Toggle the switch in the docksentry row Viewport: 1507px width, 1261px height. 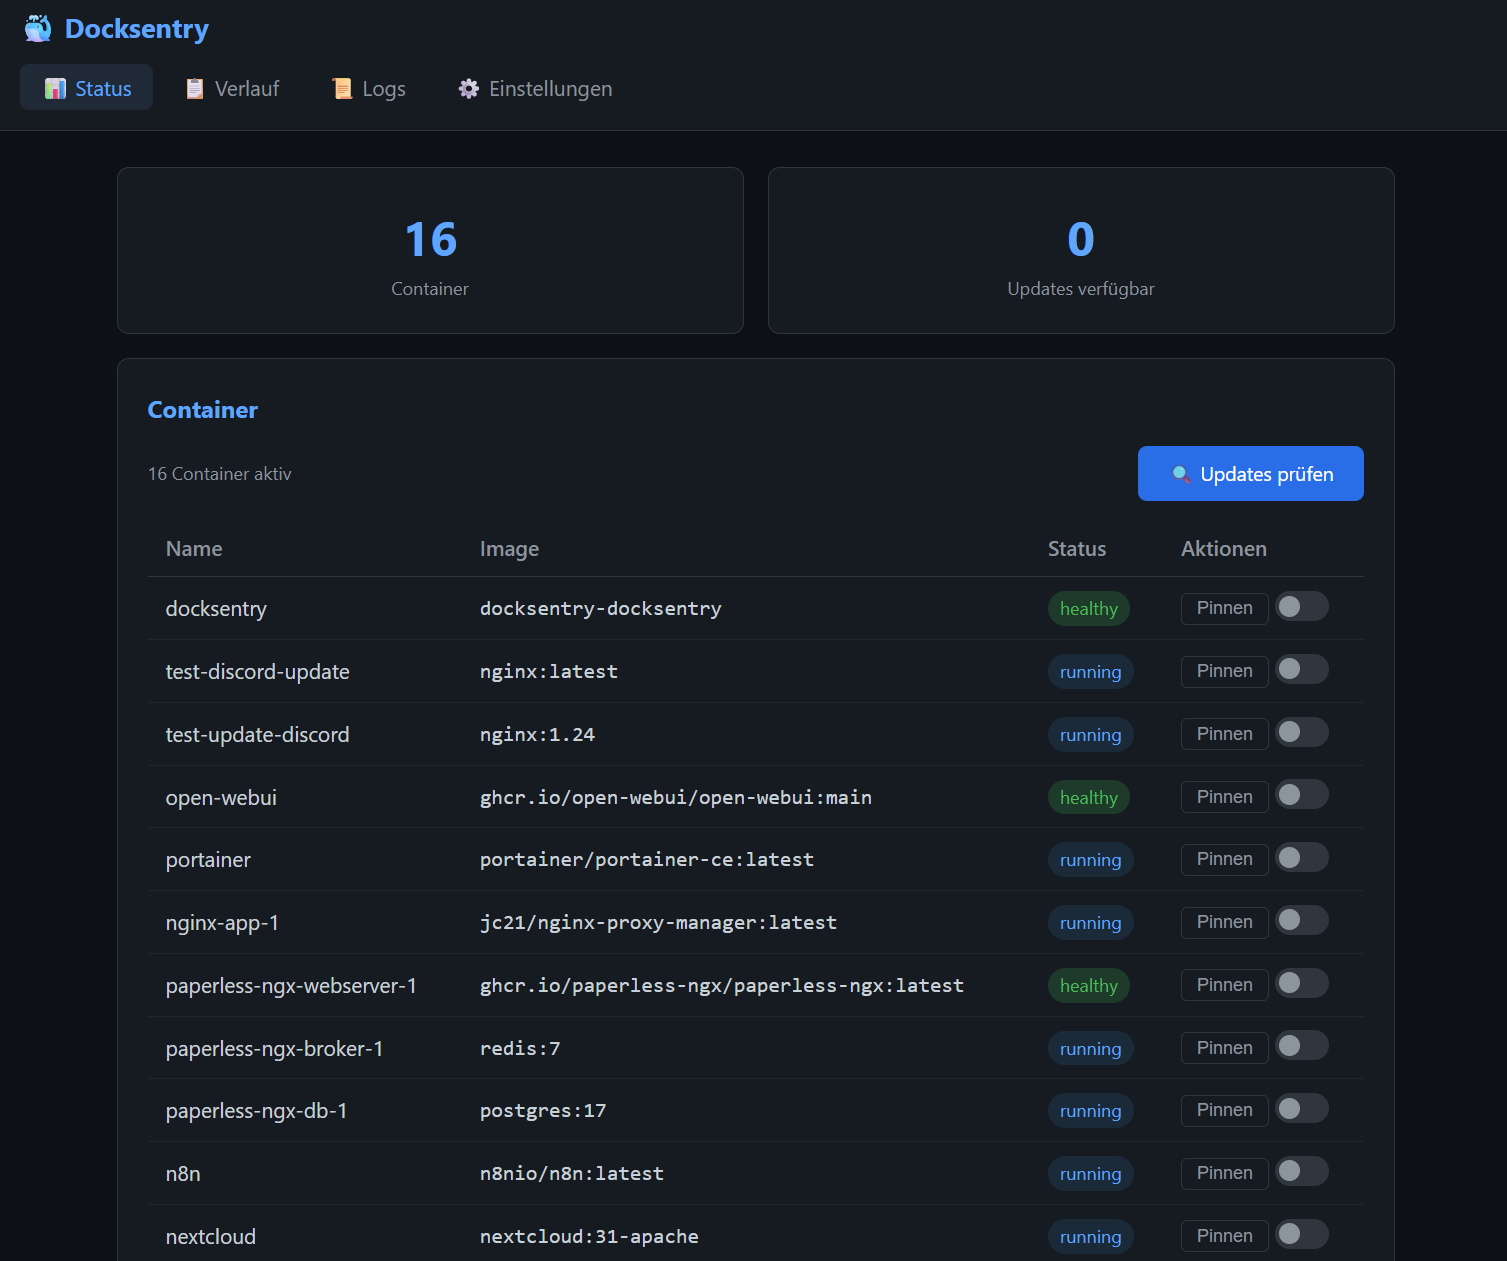click(x=1302, y=606)
